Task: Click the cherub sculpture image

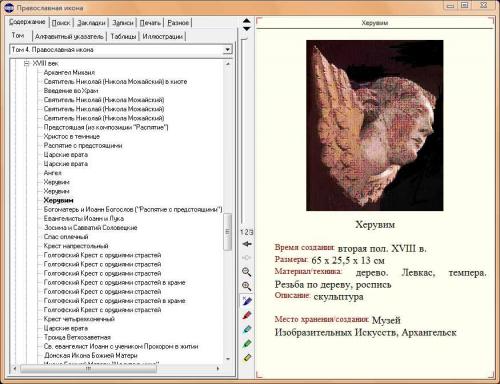Action: tap(375, 125)
